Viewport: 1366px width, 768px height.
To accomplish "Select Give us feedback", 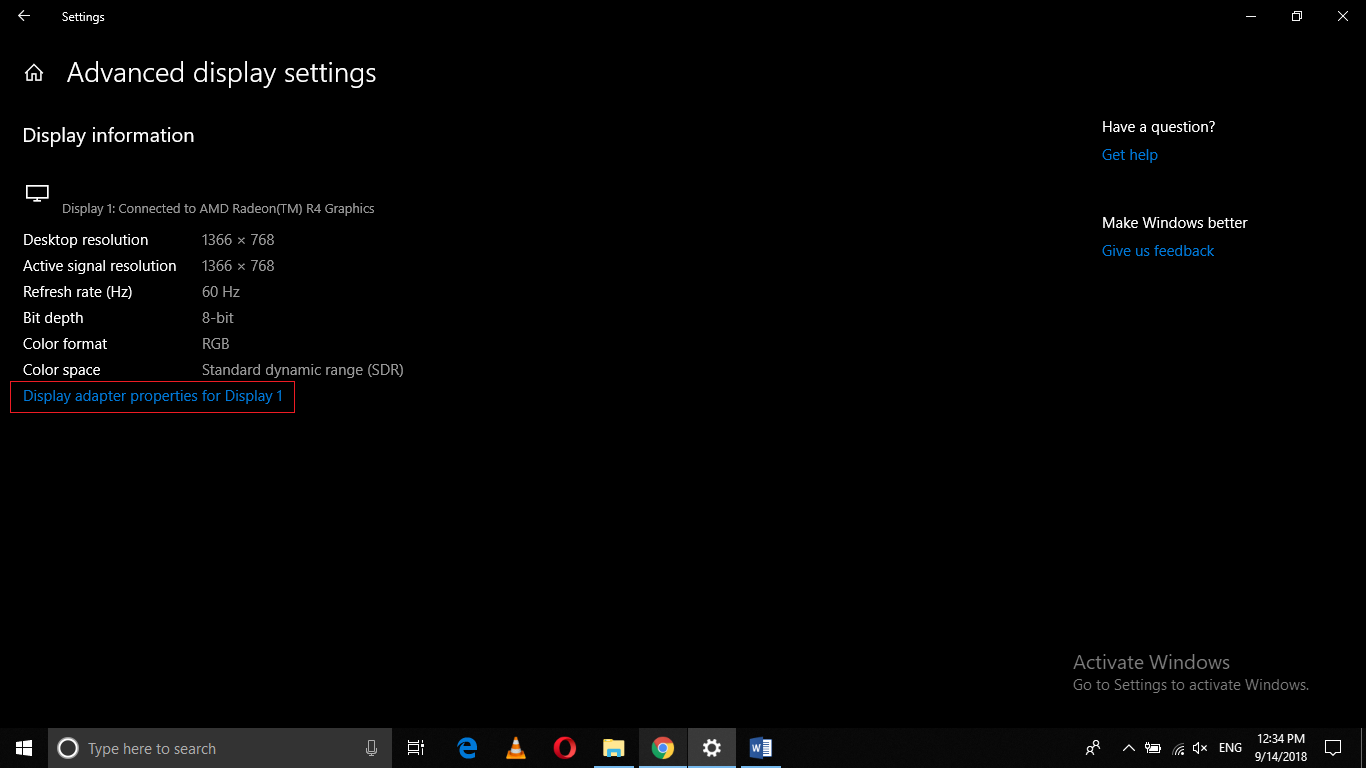I will pyautogui.click(x=1157, y=250).
